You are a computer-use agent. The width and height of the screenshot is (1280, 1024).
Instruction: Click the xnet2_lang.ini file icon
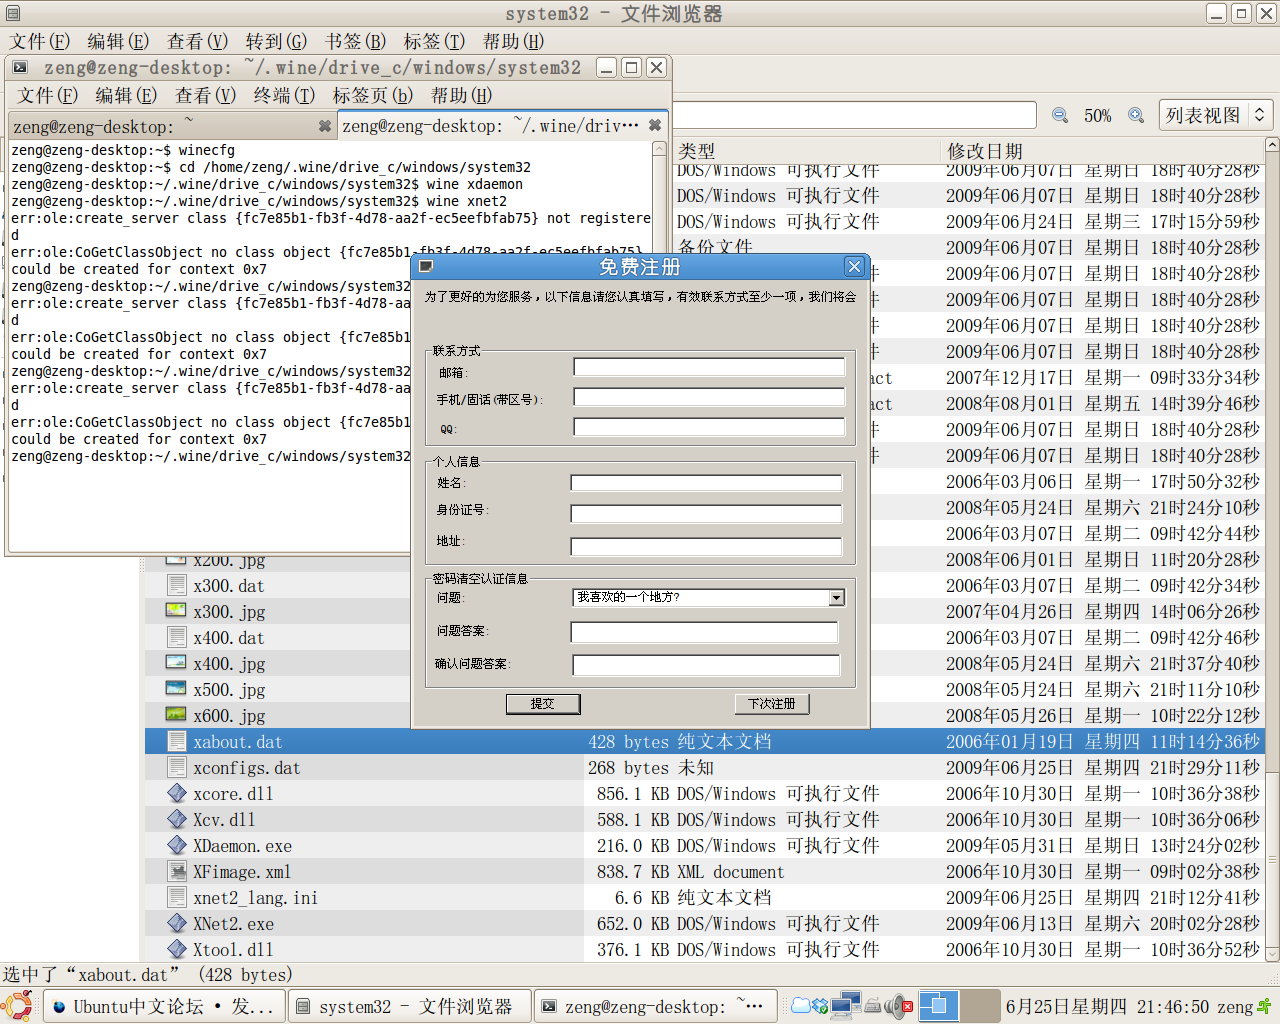177,897
